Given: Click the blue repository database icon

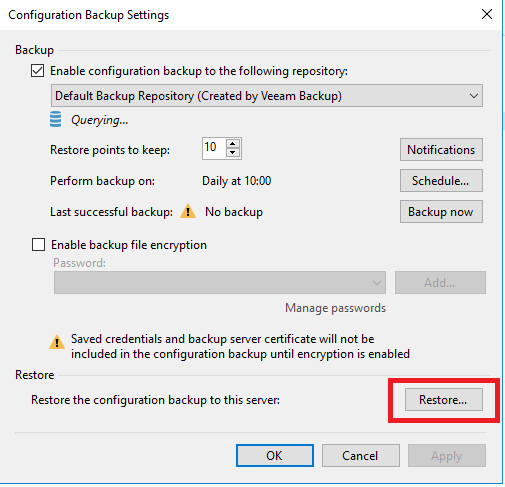Looking at the screenshot, I should pyautogui.click(x=55, y=119).
